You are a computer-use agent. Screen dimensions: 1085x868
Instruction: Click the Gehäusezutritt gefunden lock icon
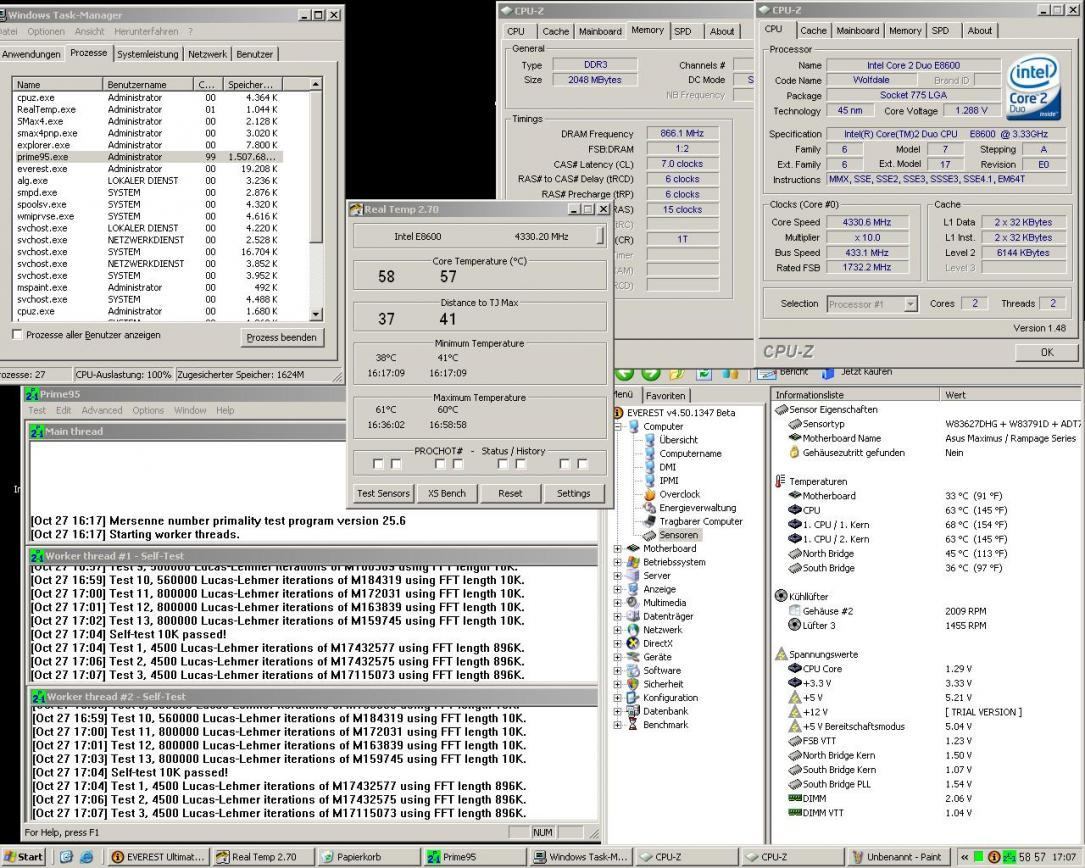coord(794,453)
